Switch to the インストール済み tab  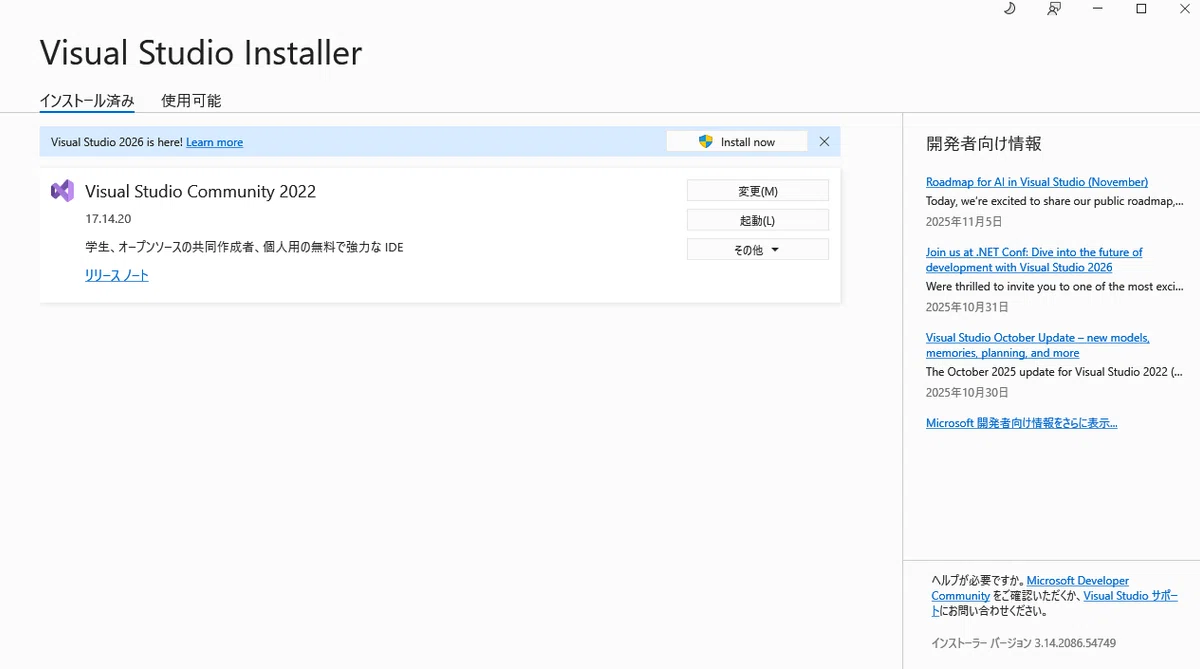[x=87, y=101]
